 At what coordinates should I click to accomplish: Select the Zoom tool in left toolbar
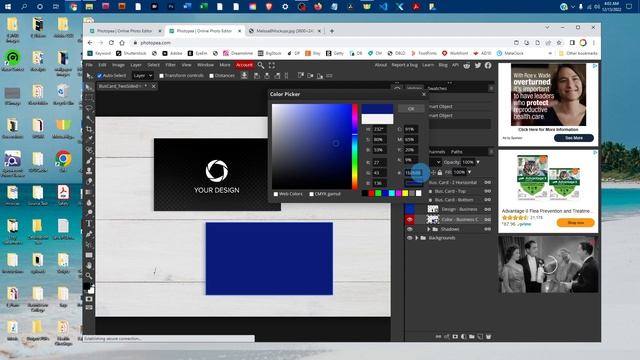pos(89,276)
